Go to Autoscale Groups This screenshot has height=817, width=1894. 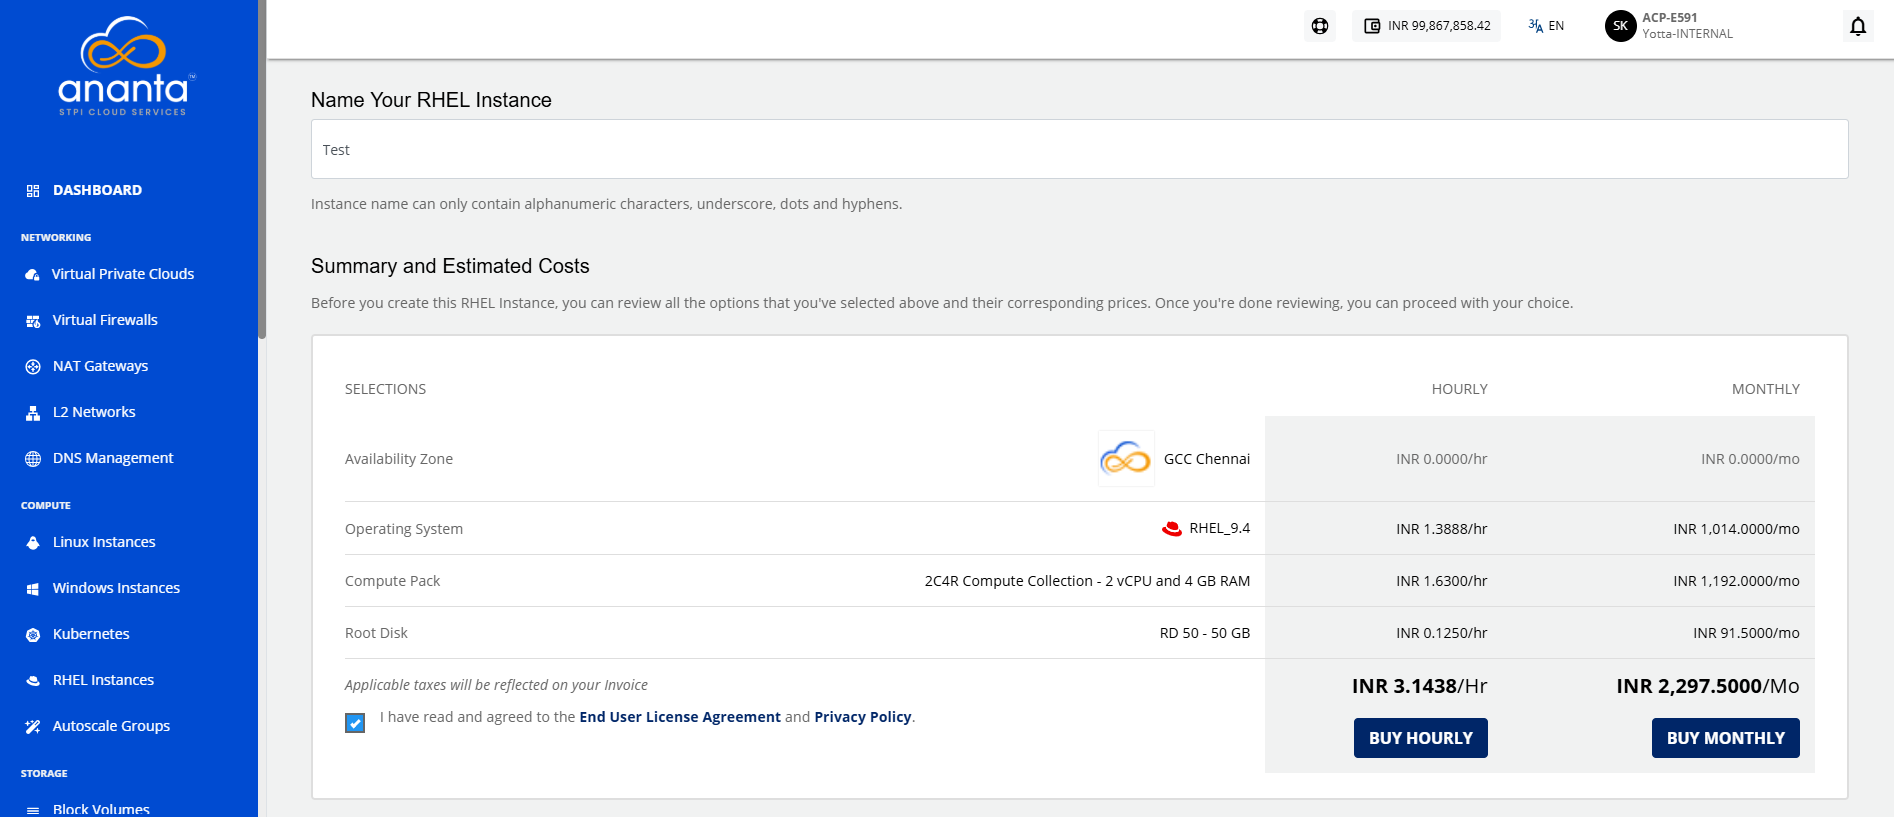[111, 726]
